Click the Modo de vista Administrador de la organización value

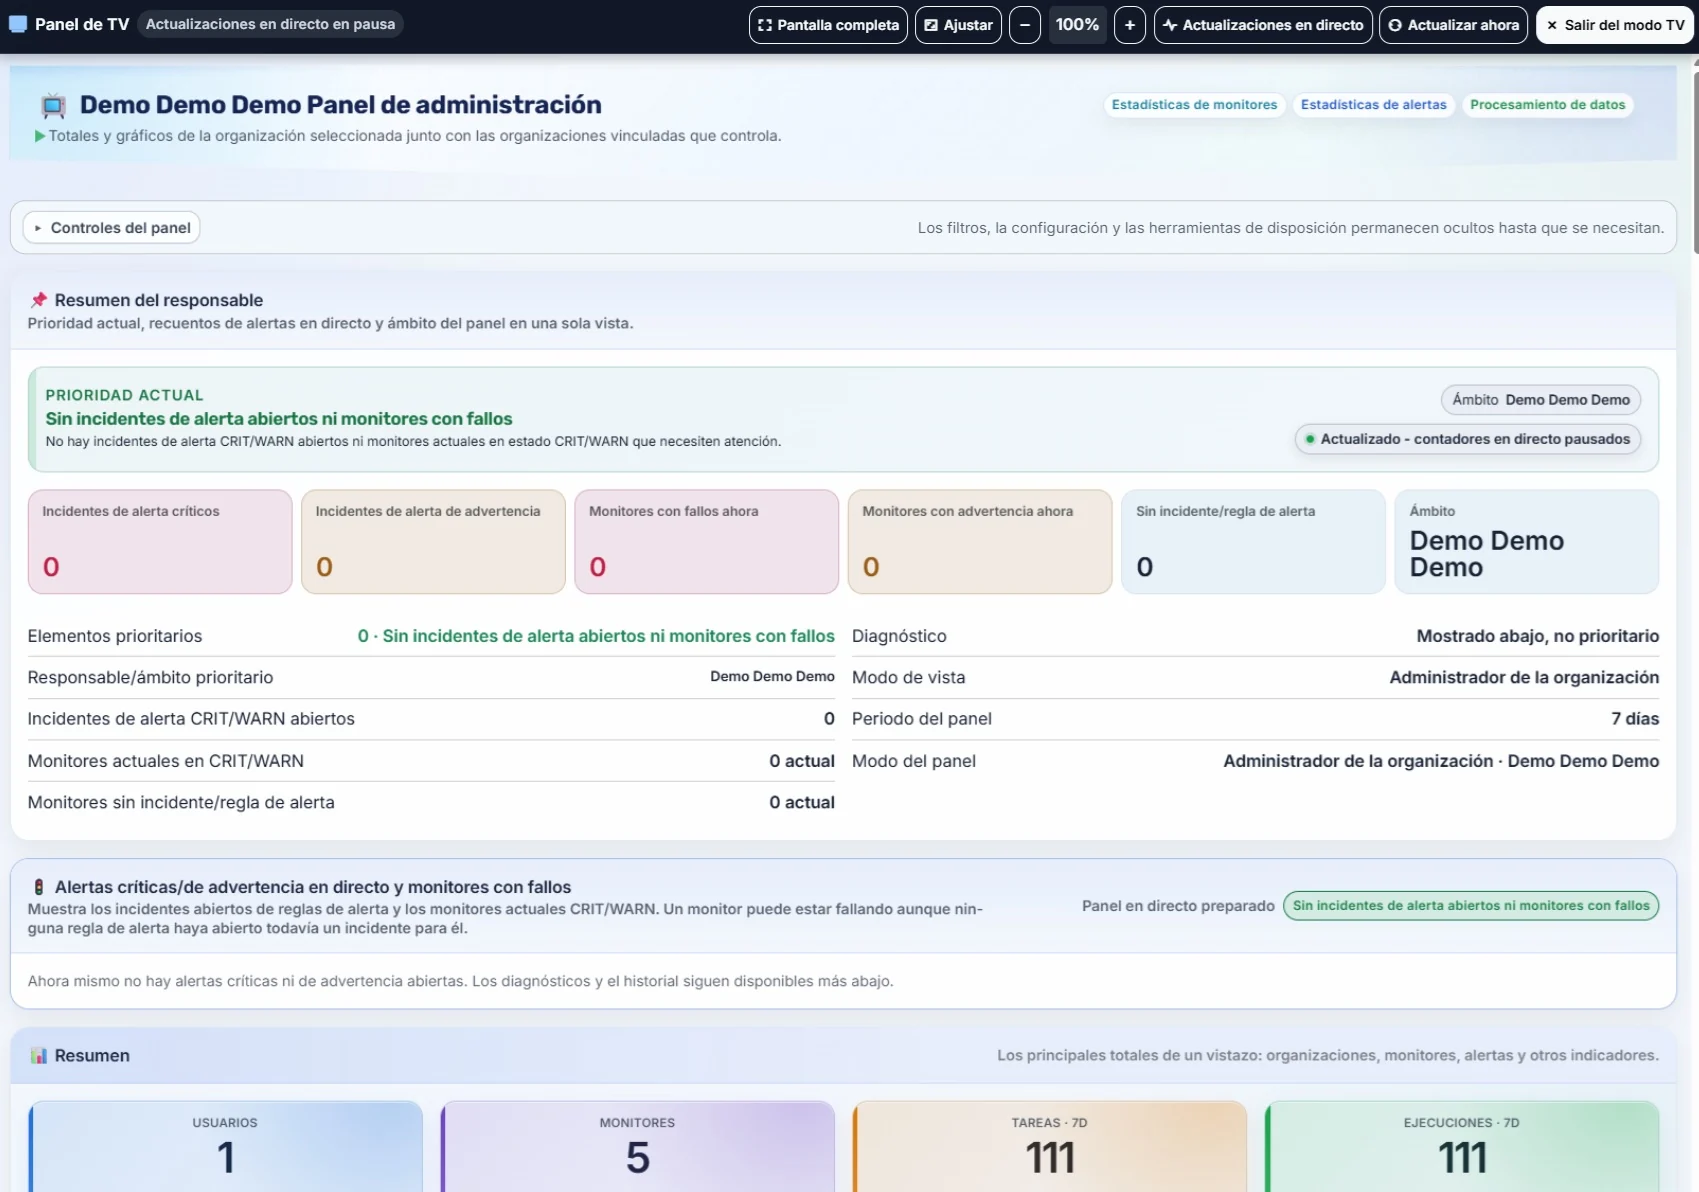pyautogui.click(x=1524, y=678)
